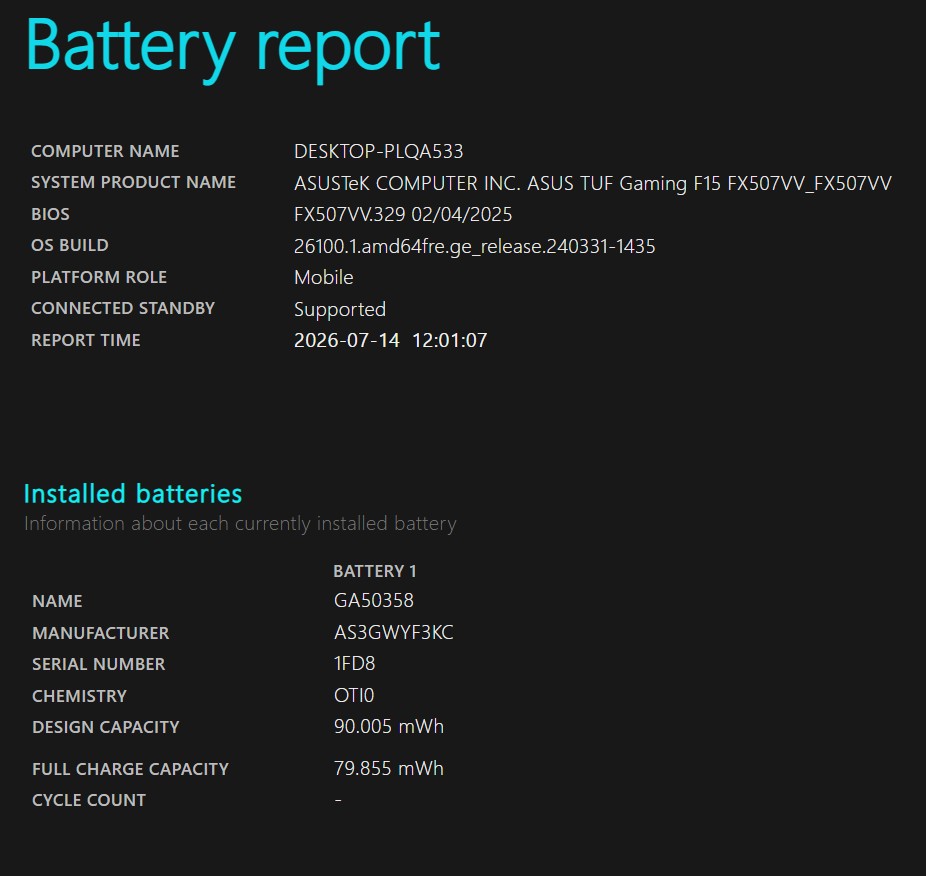This screenshot has width=926, height=876.
Task: Click the cycle count dash value
Action: point(338,800)
